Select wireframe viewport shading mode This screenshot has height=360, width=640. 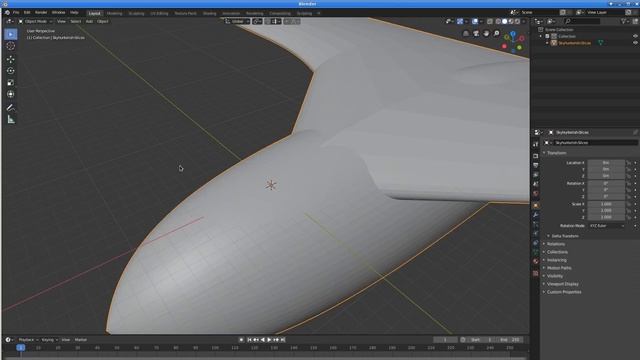click(x=498, y=22)
